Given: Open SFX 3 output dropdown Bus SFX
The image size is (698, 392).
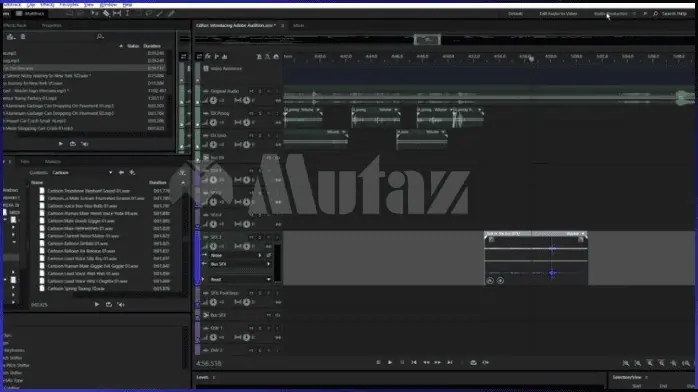Looking at the screenshot, I should point(240,264).
